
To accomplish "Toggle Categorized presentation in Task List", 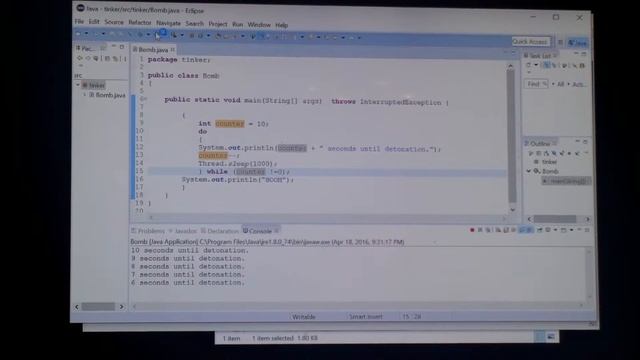I will pos(547,65).
